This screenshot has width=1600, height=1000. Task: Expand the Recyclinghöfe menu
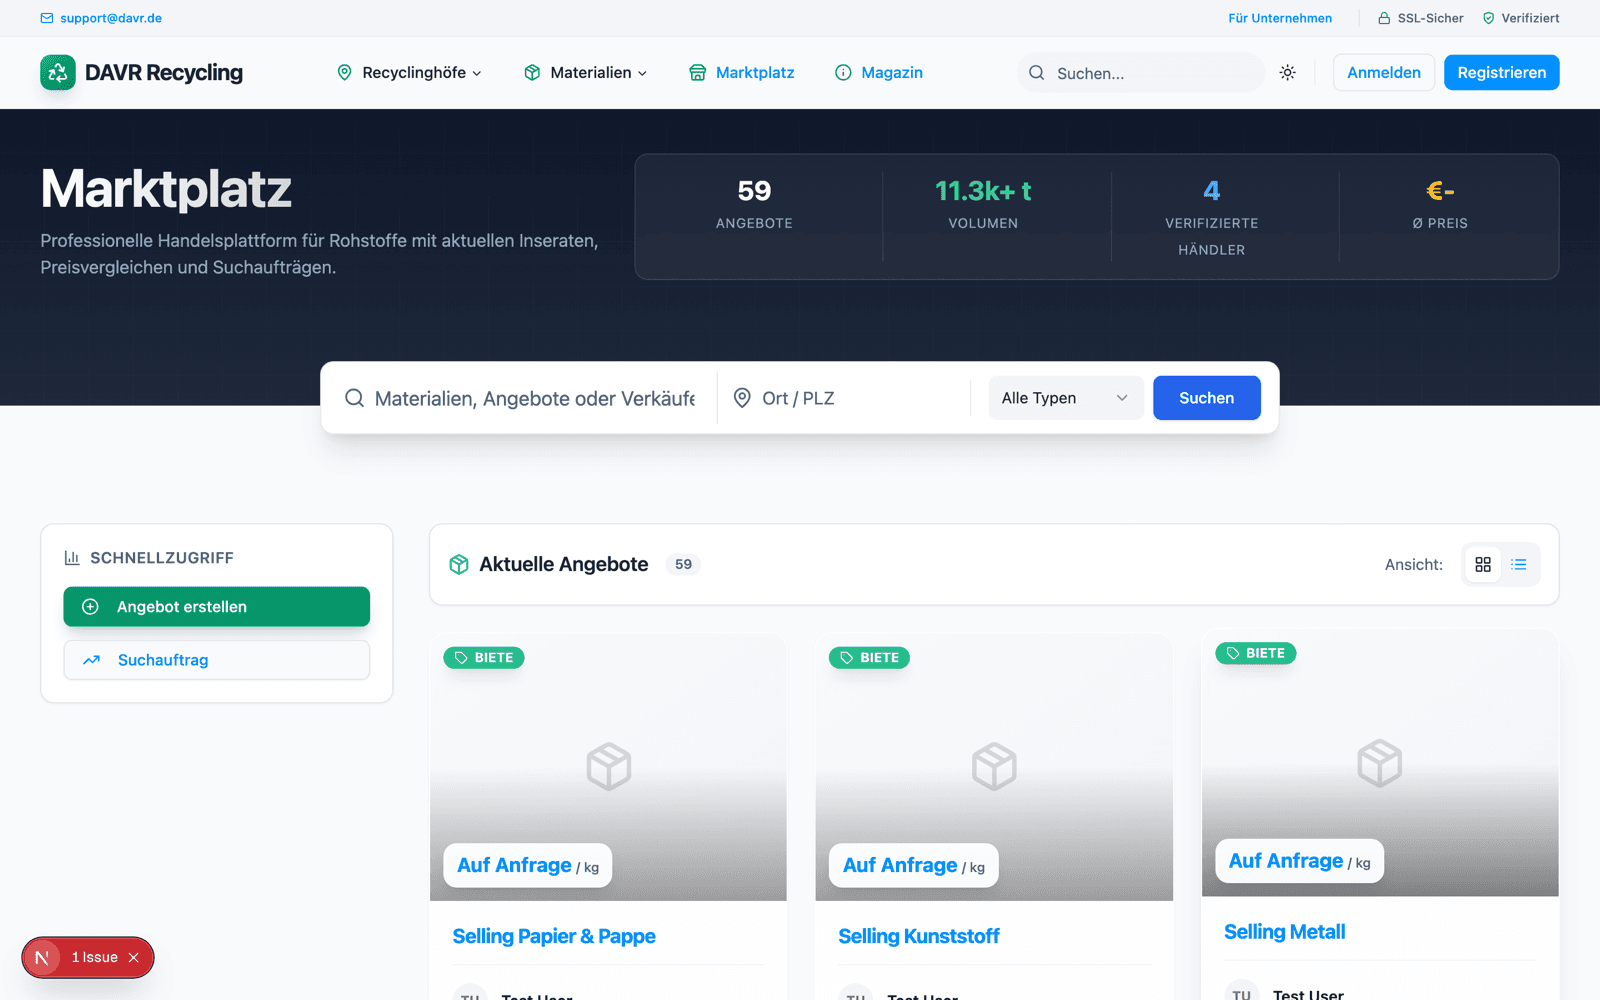410,72
